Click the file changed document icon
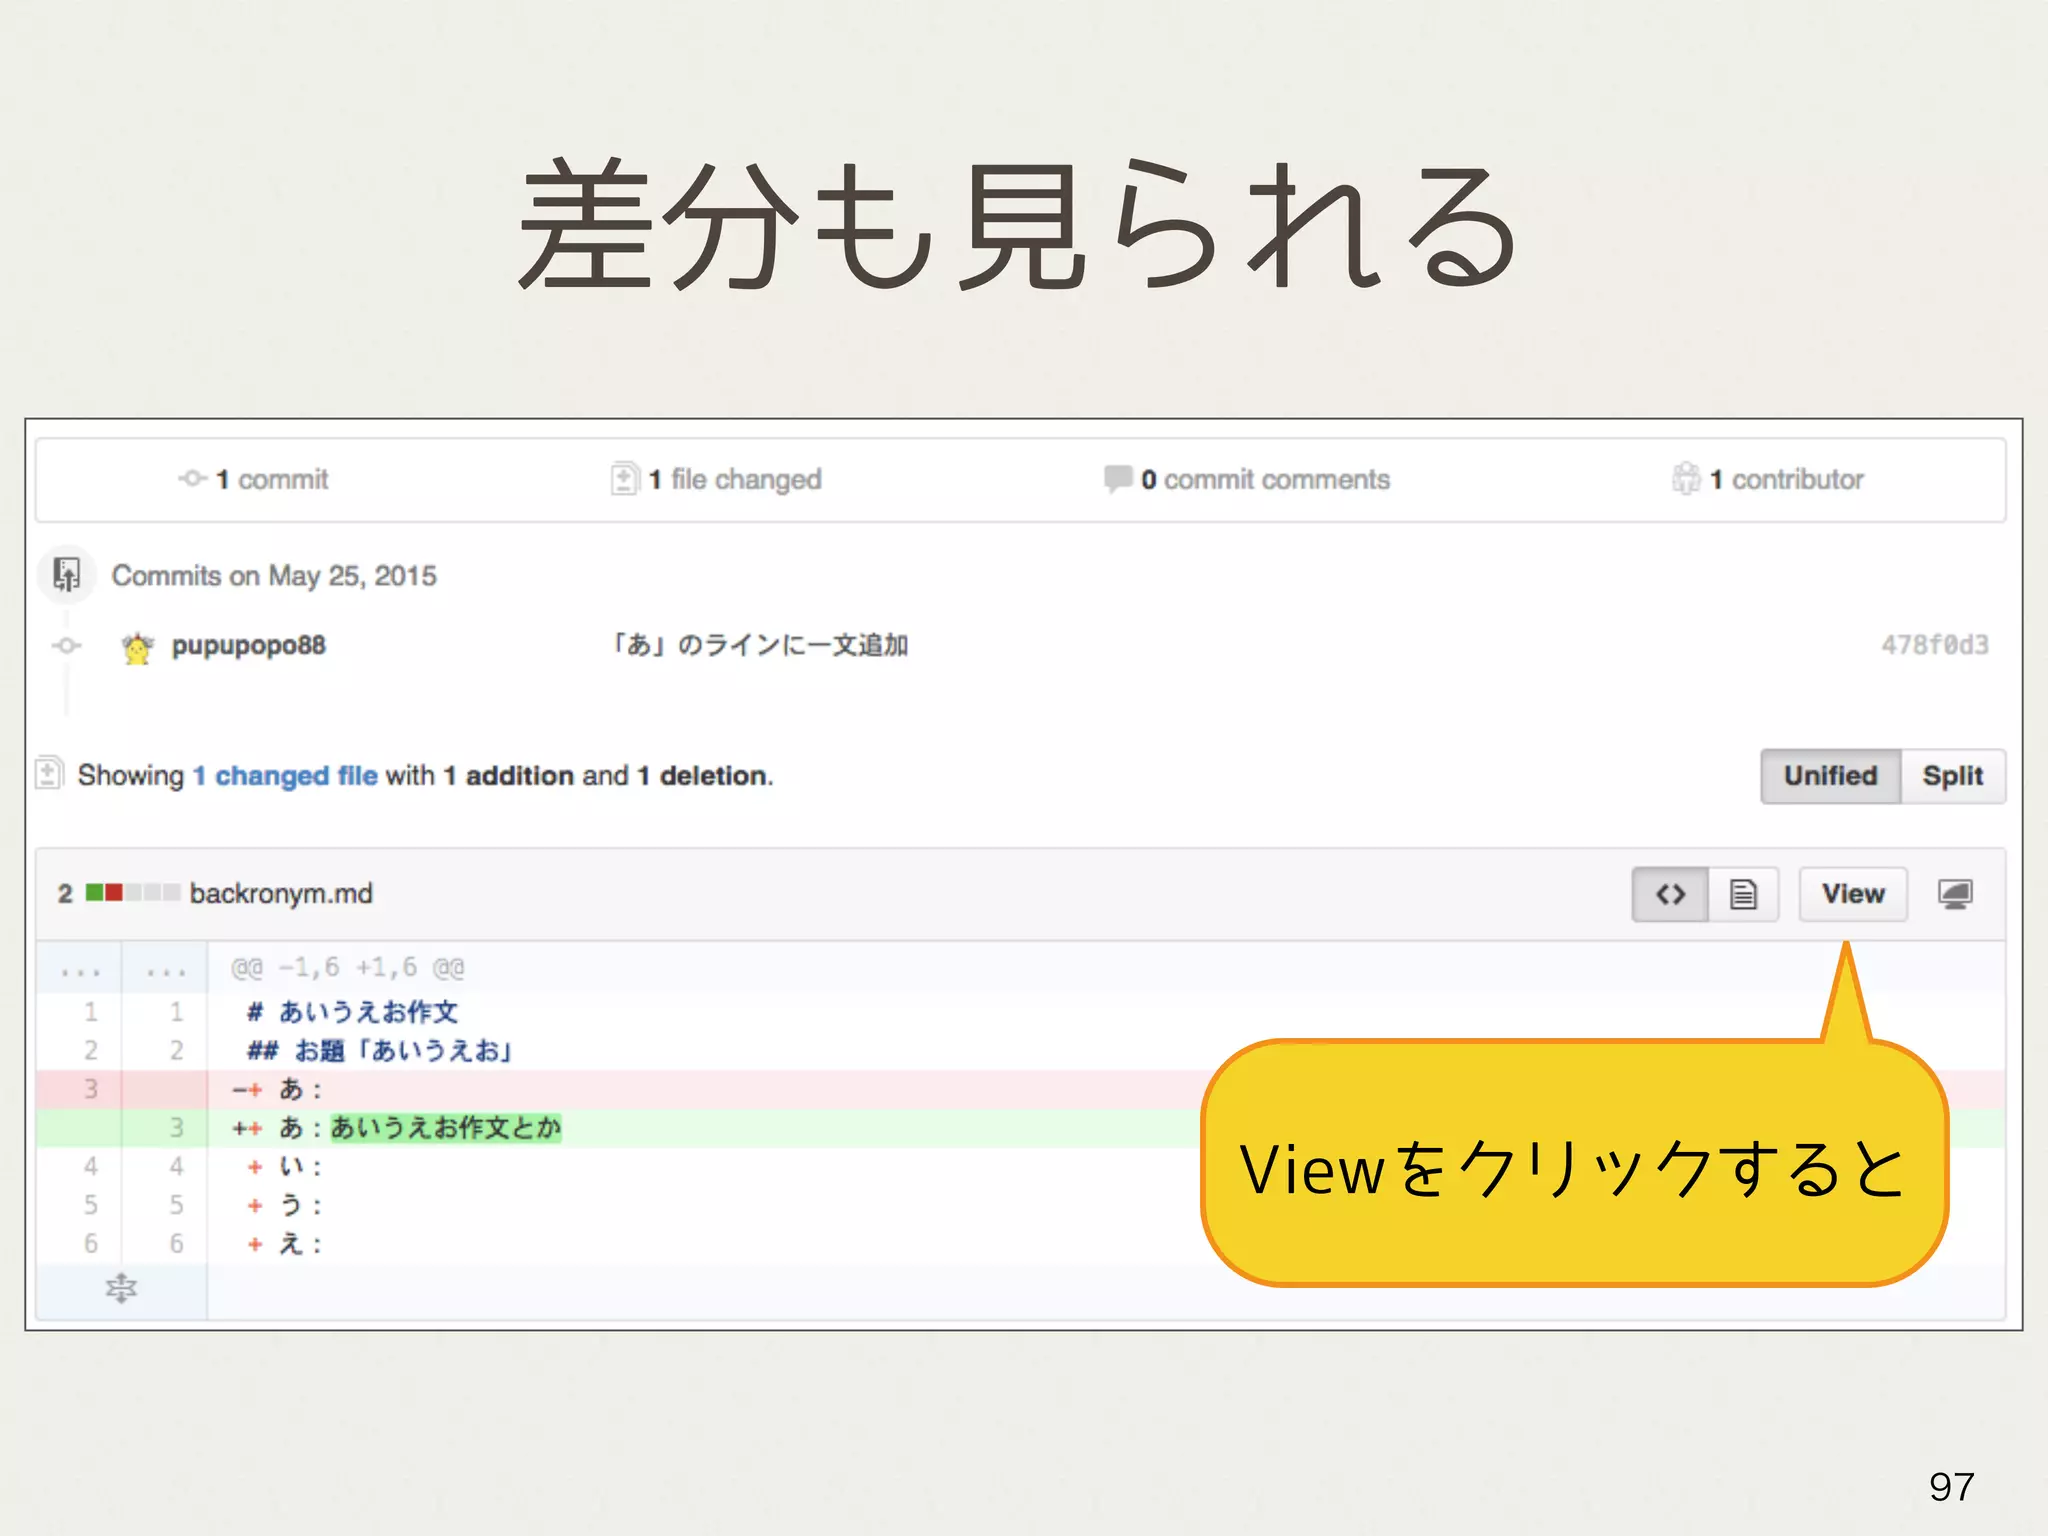The width and height of the screenshot is (2048, 1536). [624, 479]
